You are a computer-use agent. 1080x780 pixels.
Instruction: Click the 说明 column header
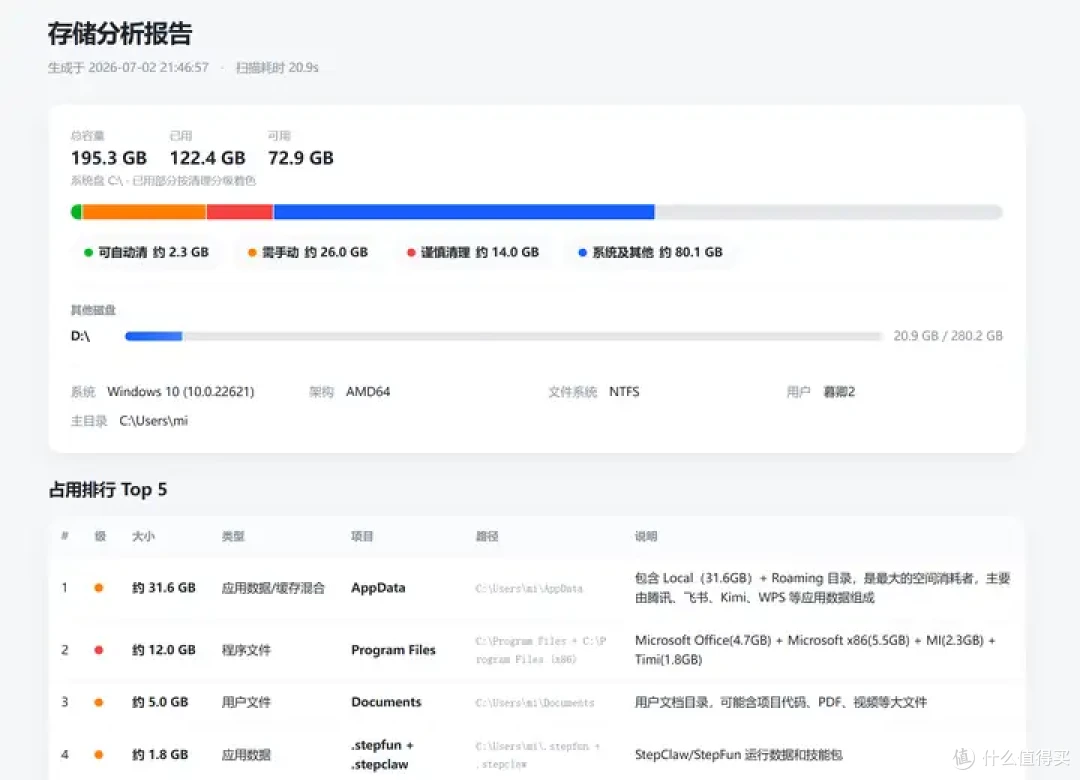click(646, 536)
